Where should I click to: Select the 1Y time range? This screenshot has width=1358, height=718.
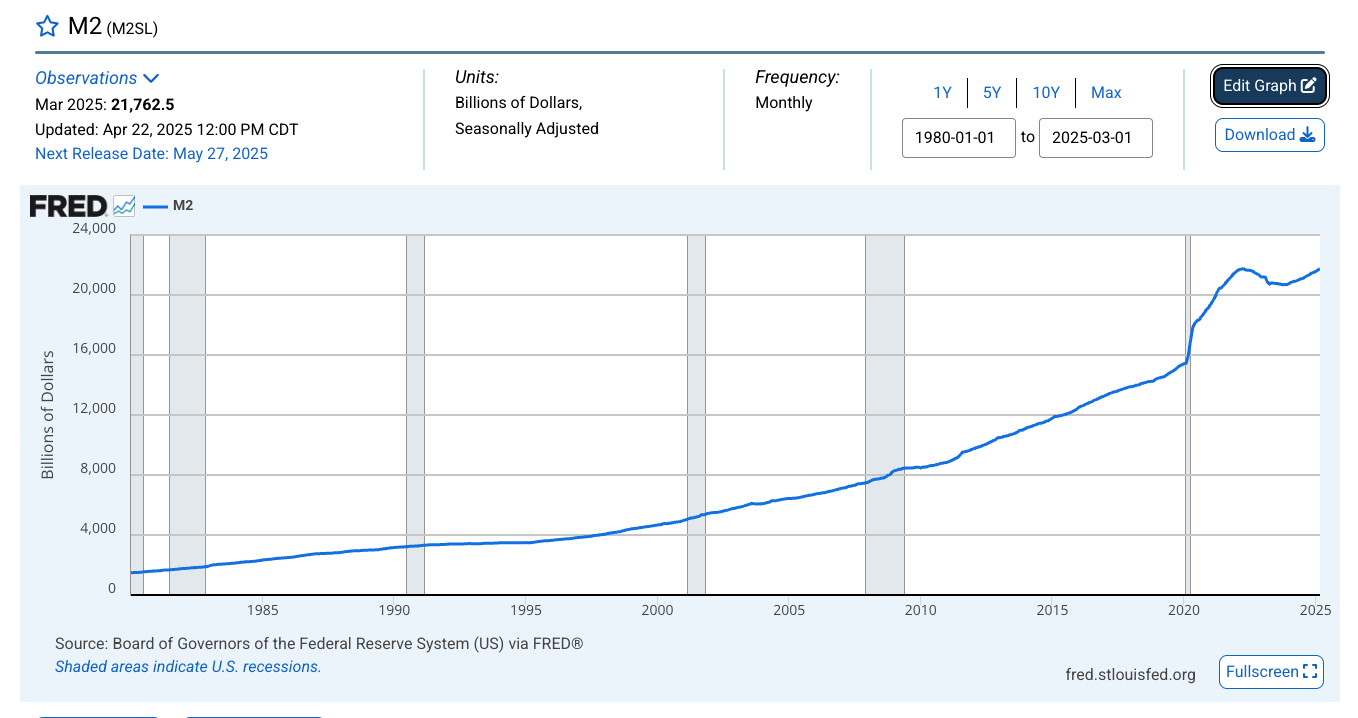point(942,93)
